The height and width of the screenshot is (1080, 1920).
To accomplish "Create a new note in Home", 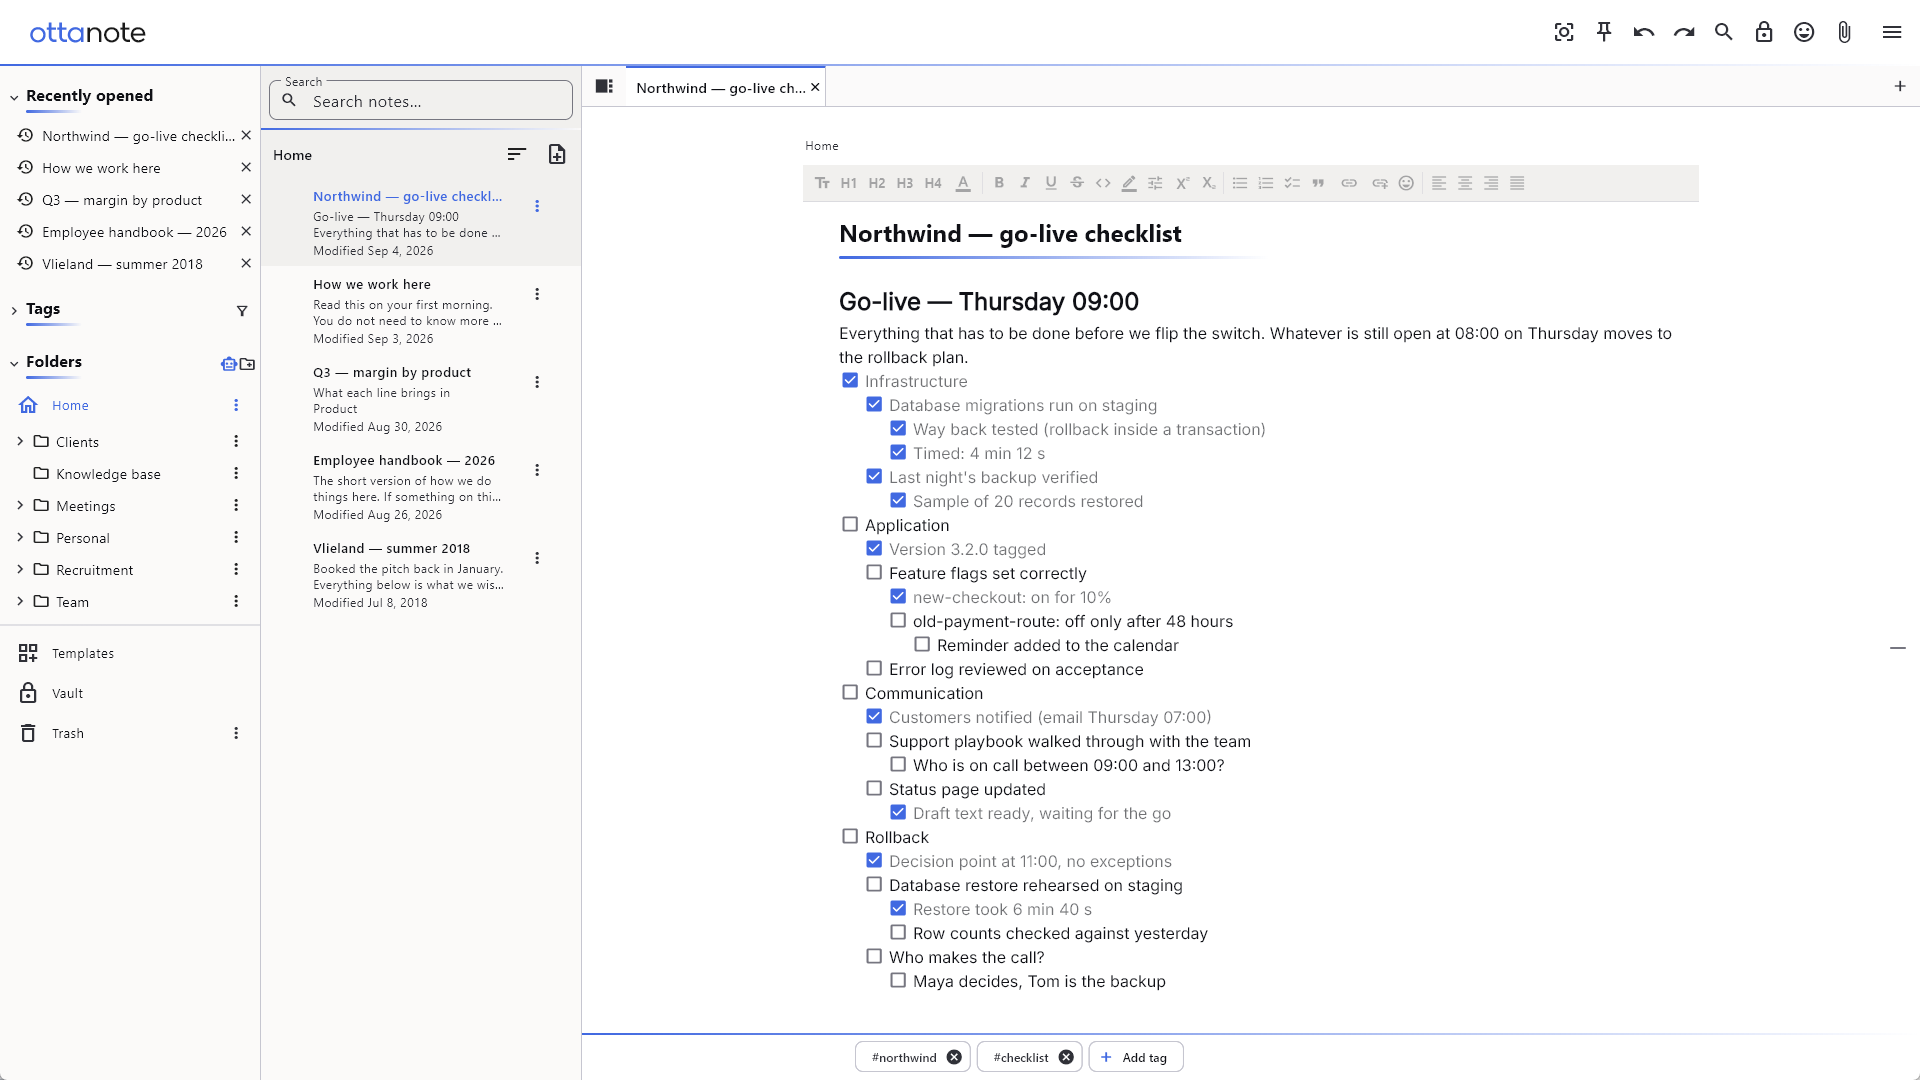I will (557, 154).
